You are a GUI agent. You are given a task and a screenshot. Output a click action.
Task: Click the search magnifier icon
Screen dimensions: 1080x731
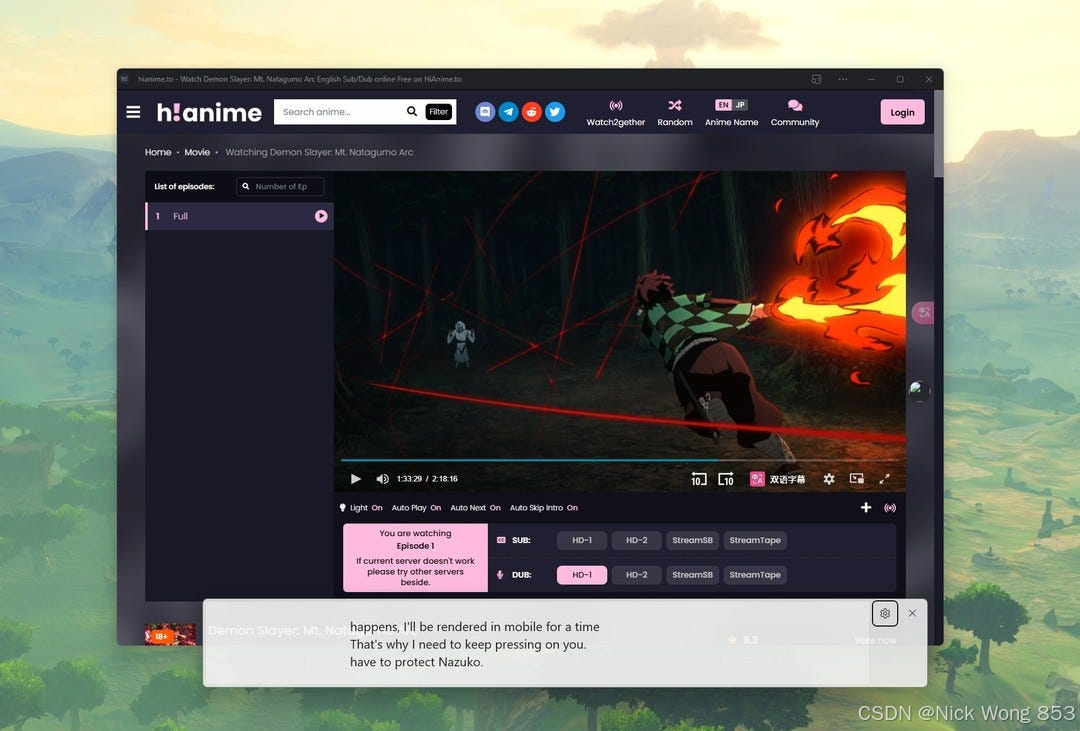point(412,112)
